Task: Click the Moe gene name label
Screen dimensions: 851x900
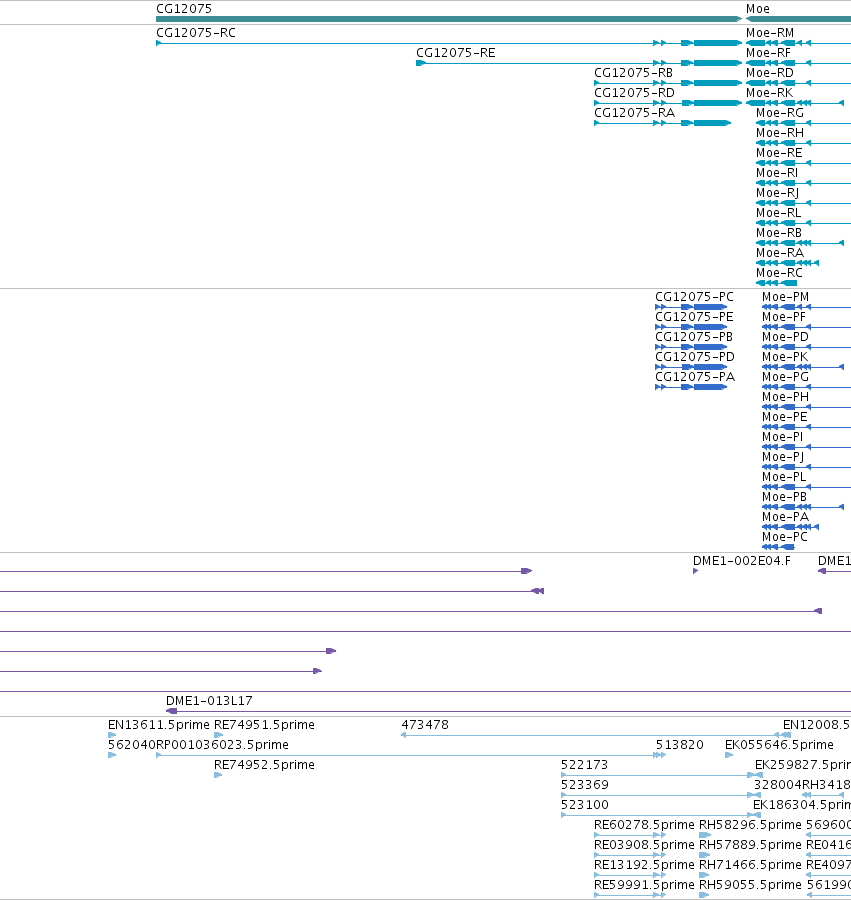Action: coord(757,9)
